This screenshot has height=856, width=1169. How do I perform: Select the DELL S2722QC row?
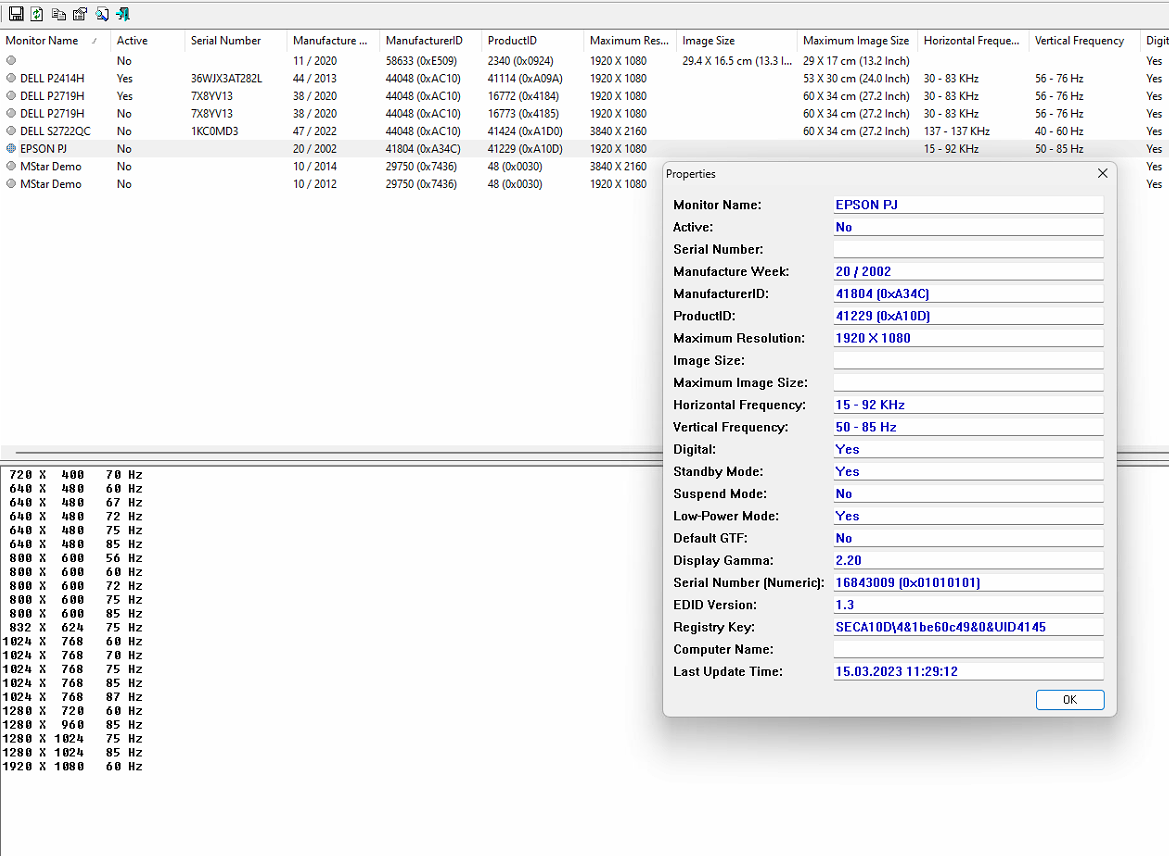coord(584,131)
